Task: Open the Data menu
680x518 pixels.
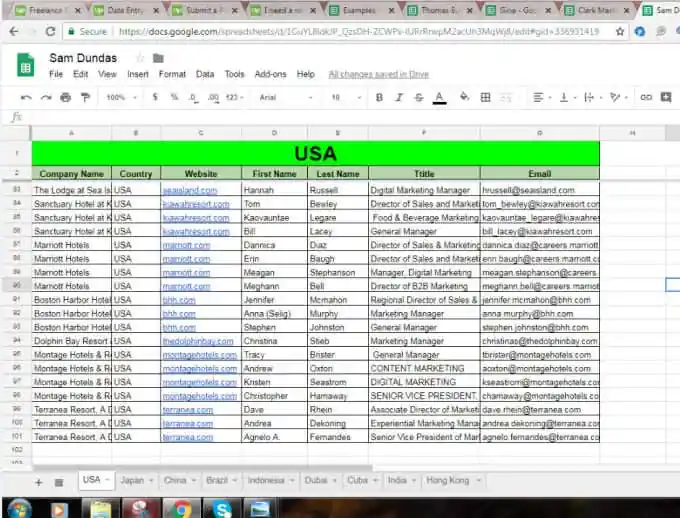Action: pyautogui.click(x=205, y=74)
